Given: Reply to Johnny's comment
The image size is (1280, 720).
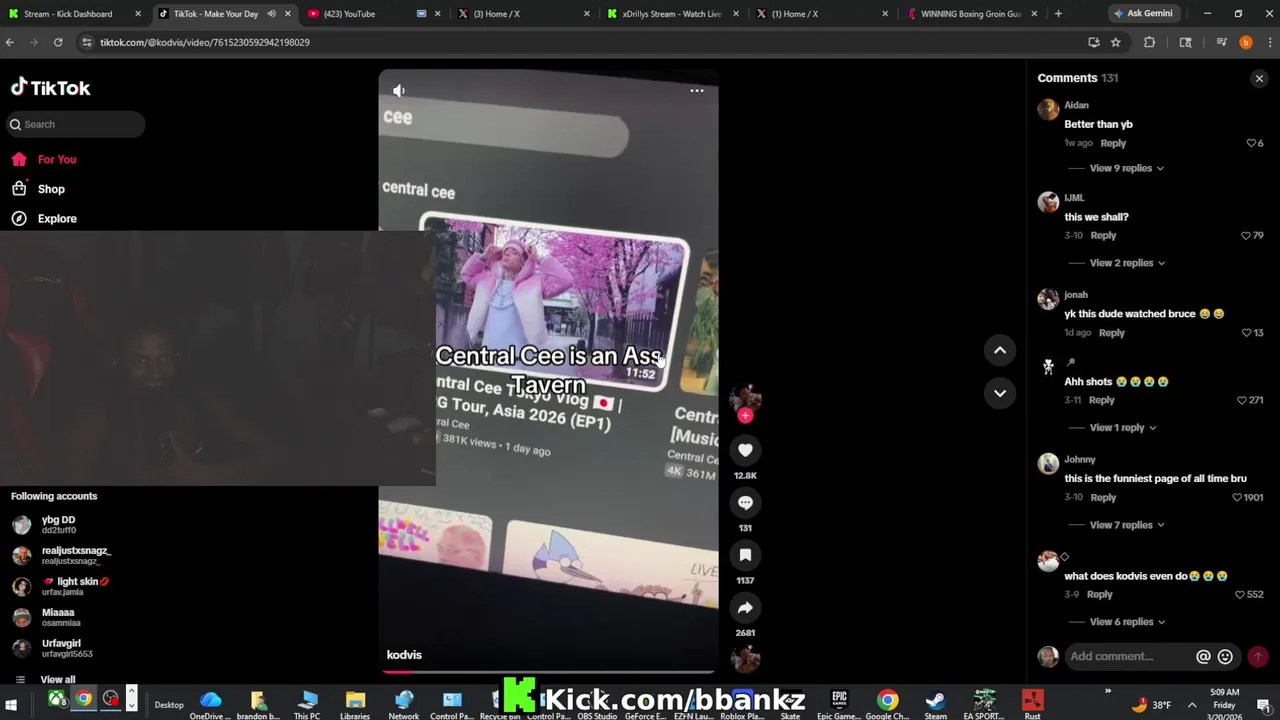Looking at the screenshot, I should coord(1103,497).
